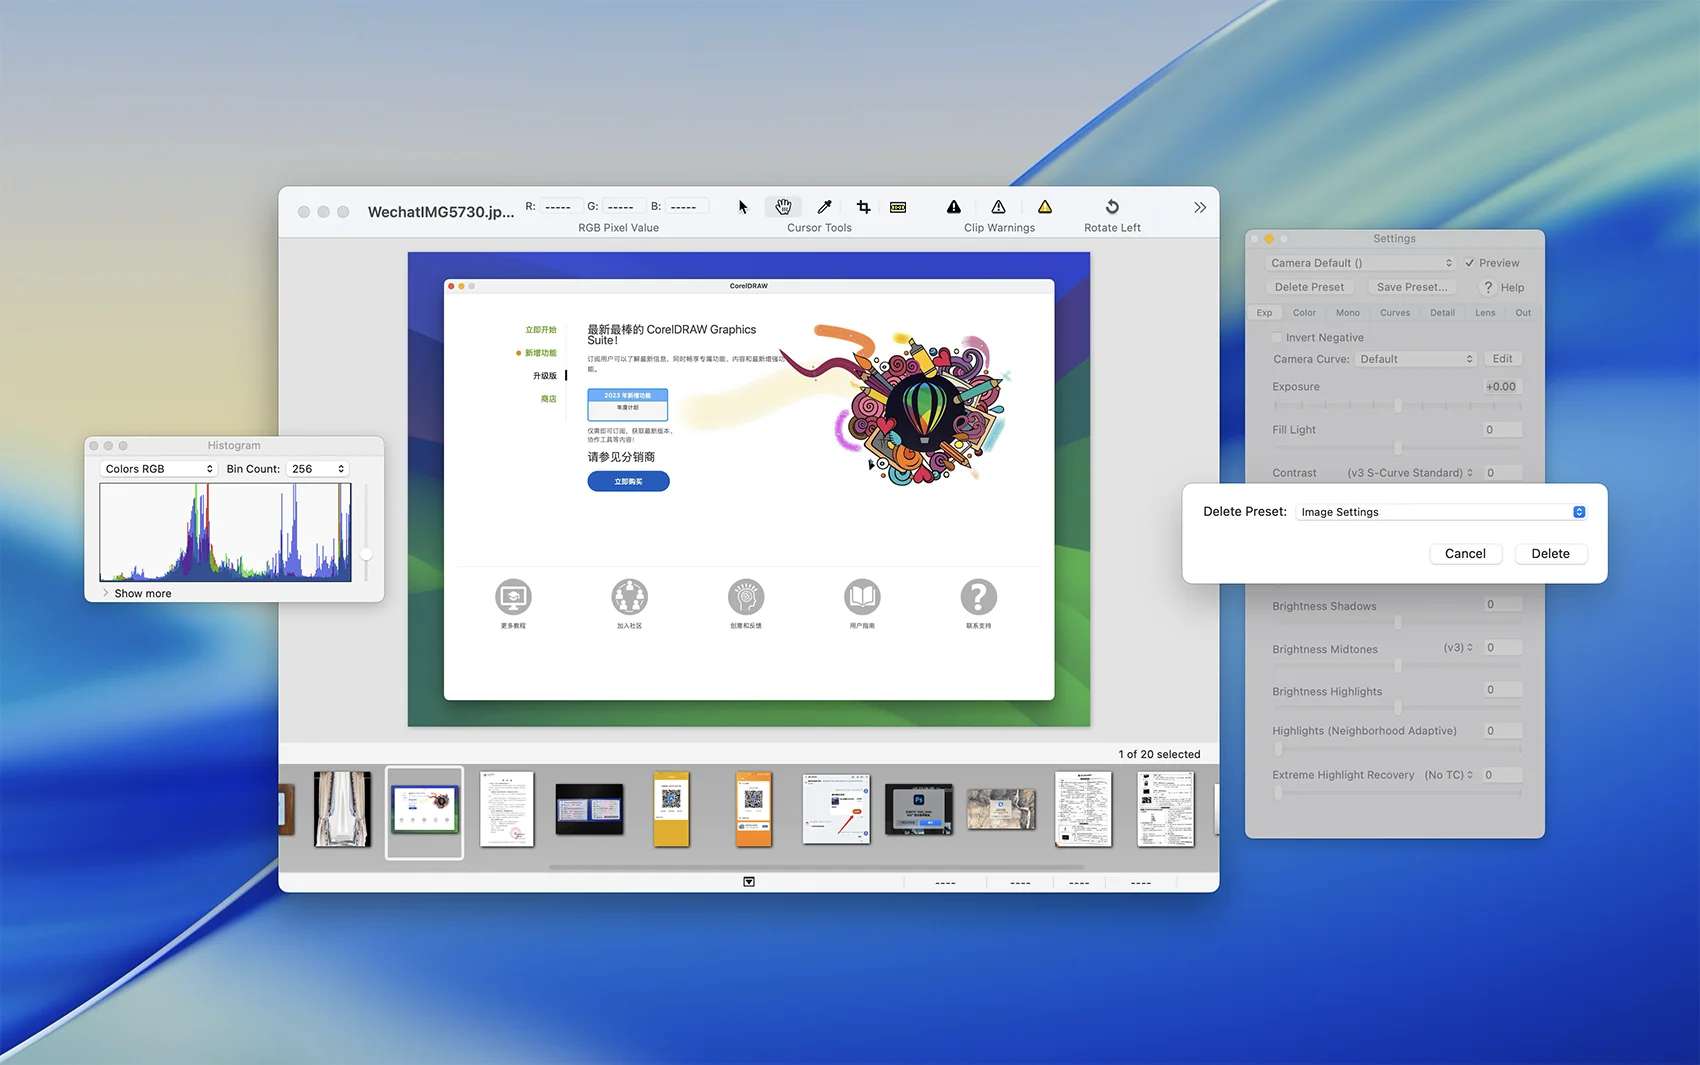The image size is (1700, 1065).
Task: Open the Delete Preset Image Settings dropdown
Action: [1442, 512]
